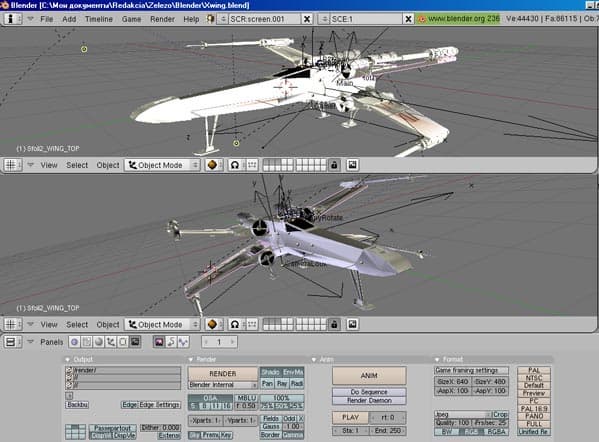Open the Select menu in upper viewport header
599x442 pixels.
pyautogui.click(x=77, y=165)
